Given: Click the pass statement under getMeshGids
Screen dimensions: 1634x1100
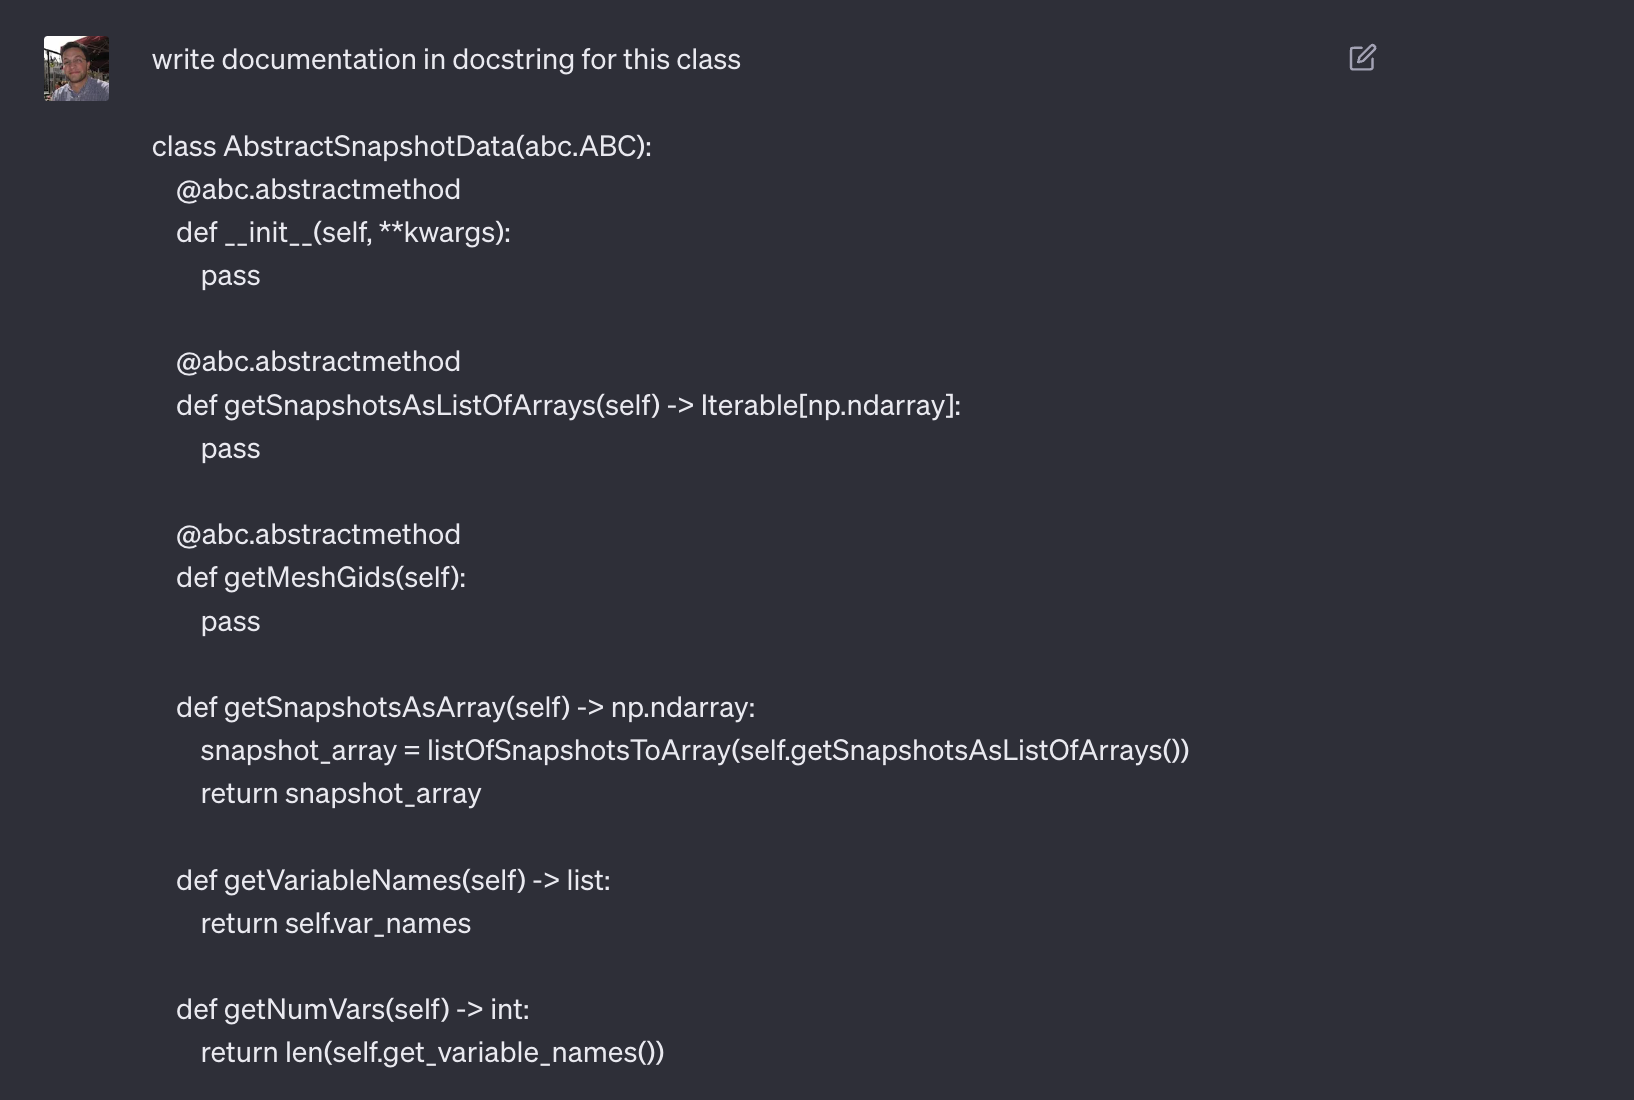Looking at the screenshot, I should pyautogui.click(x=230, y=621).
